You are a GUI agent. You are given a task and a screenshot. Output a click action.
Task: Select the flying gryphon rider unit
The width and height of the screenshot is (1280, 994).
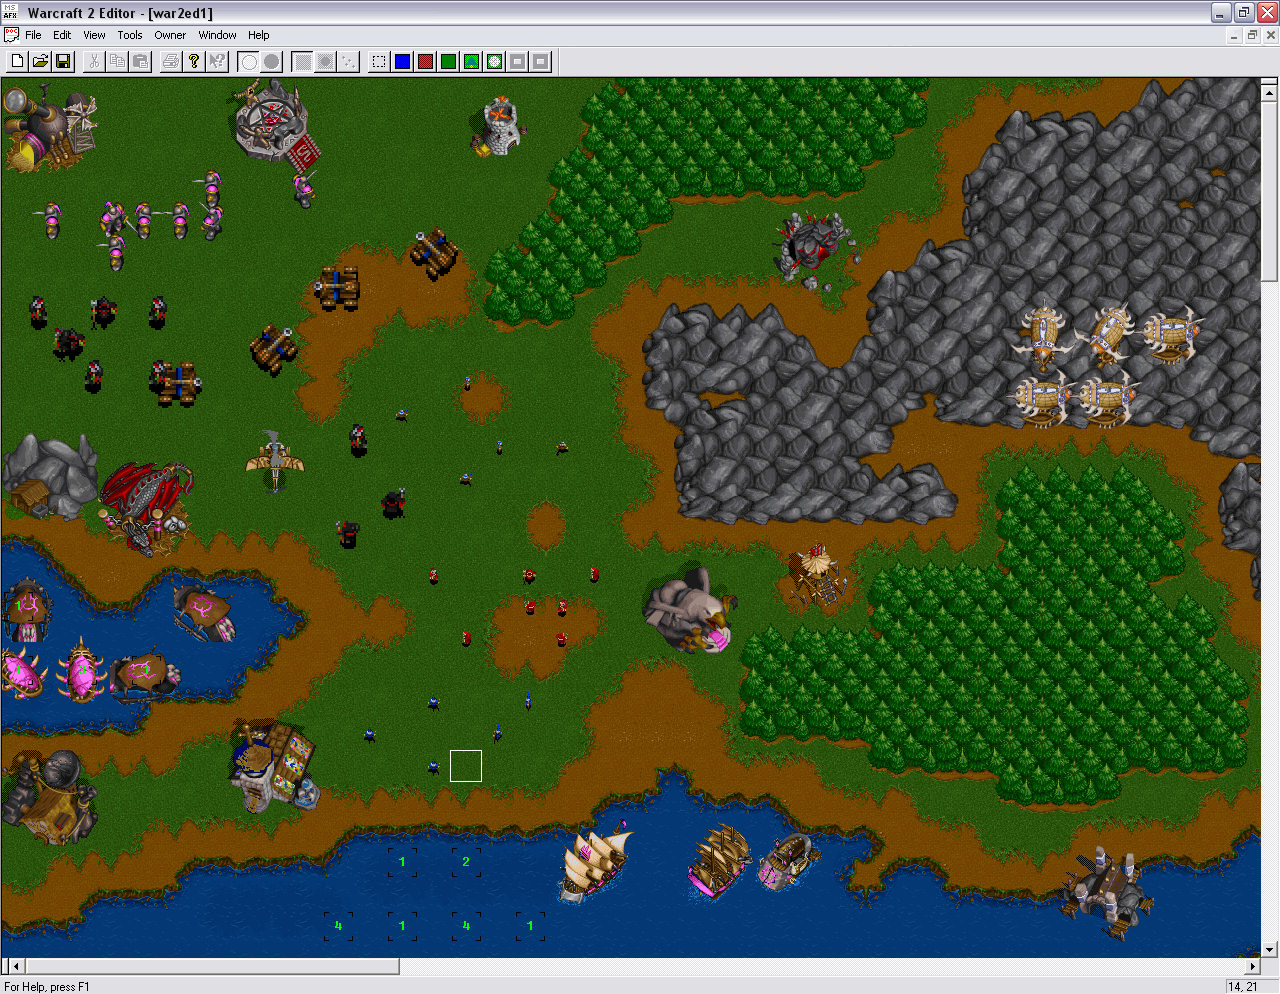tap(274, 460)
